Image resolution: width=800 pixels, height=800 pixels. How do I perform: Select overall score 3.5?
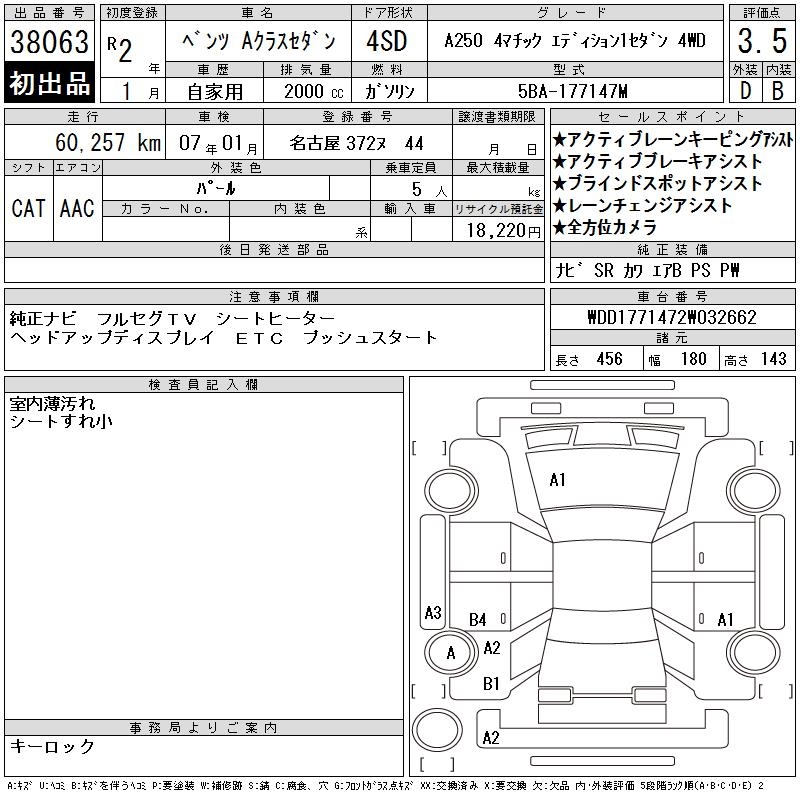click(762, 41)
